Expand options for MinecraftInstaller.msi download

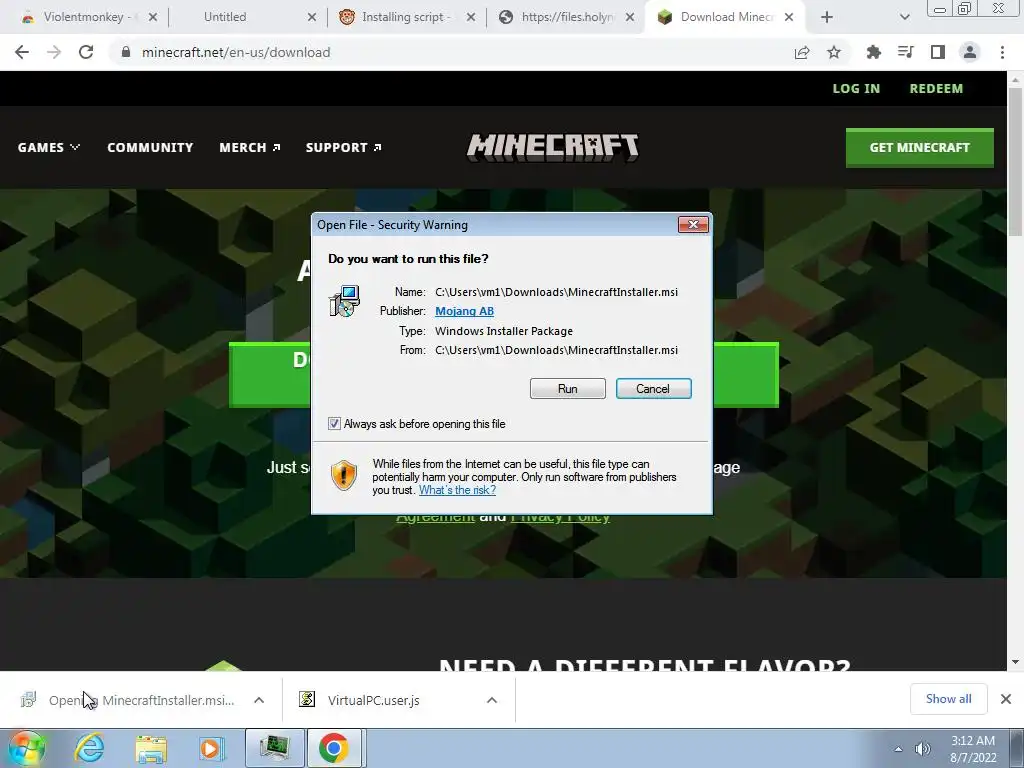point(259,700)
